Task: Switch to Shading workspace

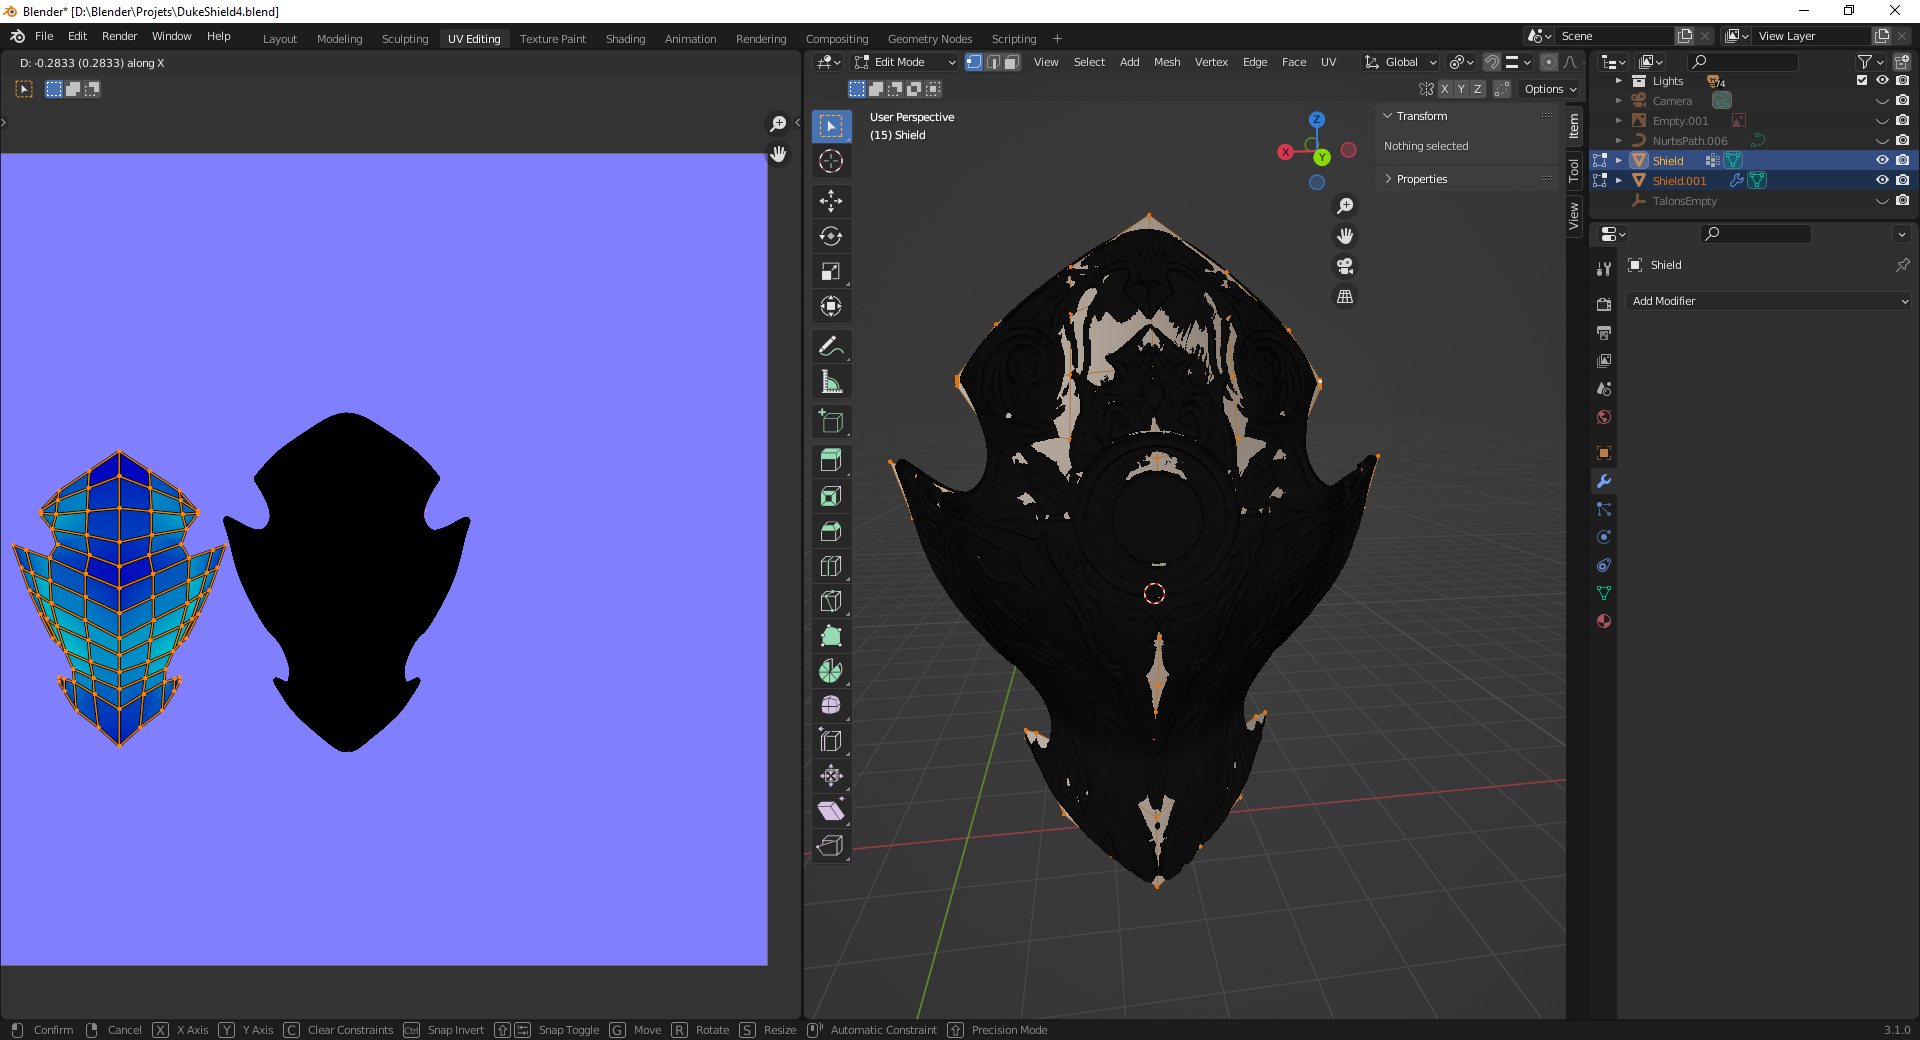Action: [625, 39]
